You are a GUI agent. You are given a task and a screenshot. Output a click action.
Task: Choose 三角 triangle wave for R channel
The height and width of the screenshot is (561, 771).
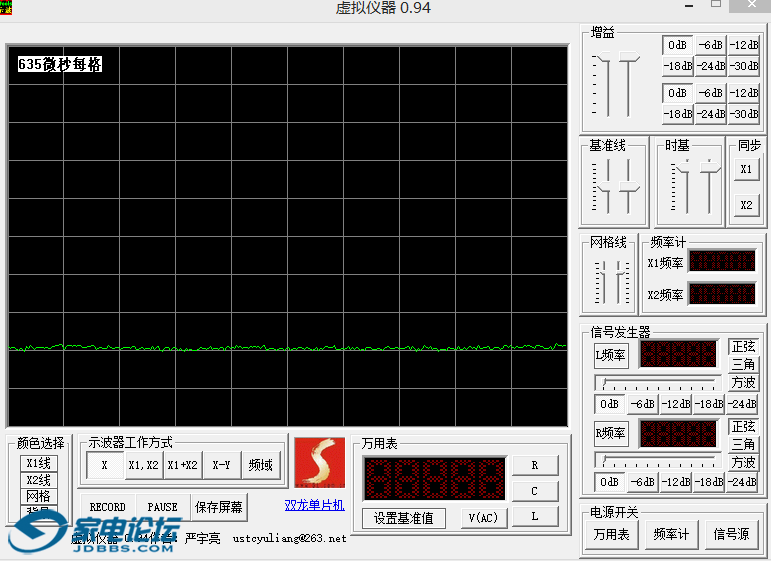[x=743, y=444]
